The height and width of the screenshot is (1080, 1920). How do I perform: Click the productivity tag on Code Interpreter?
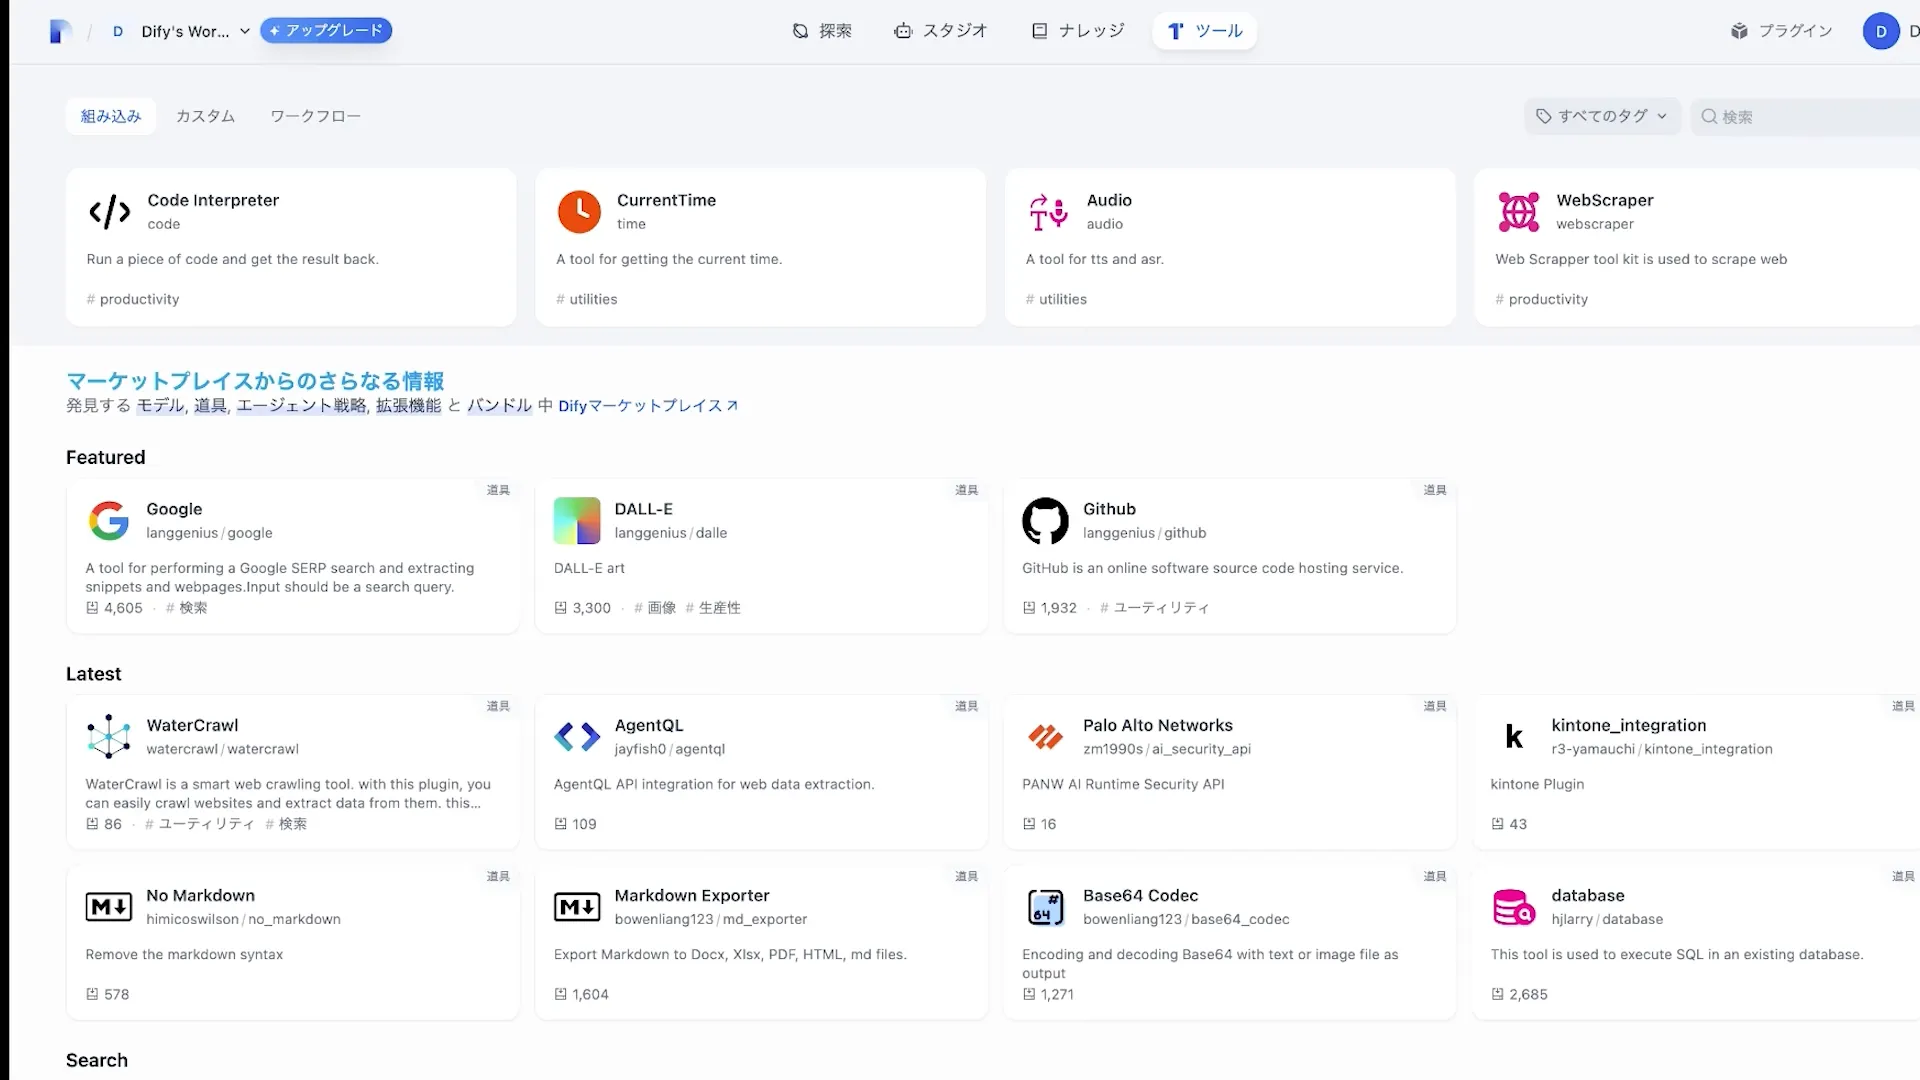(x=133, y=299)
